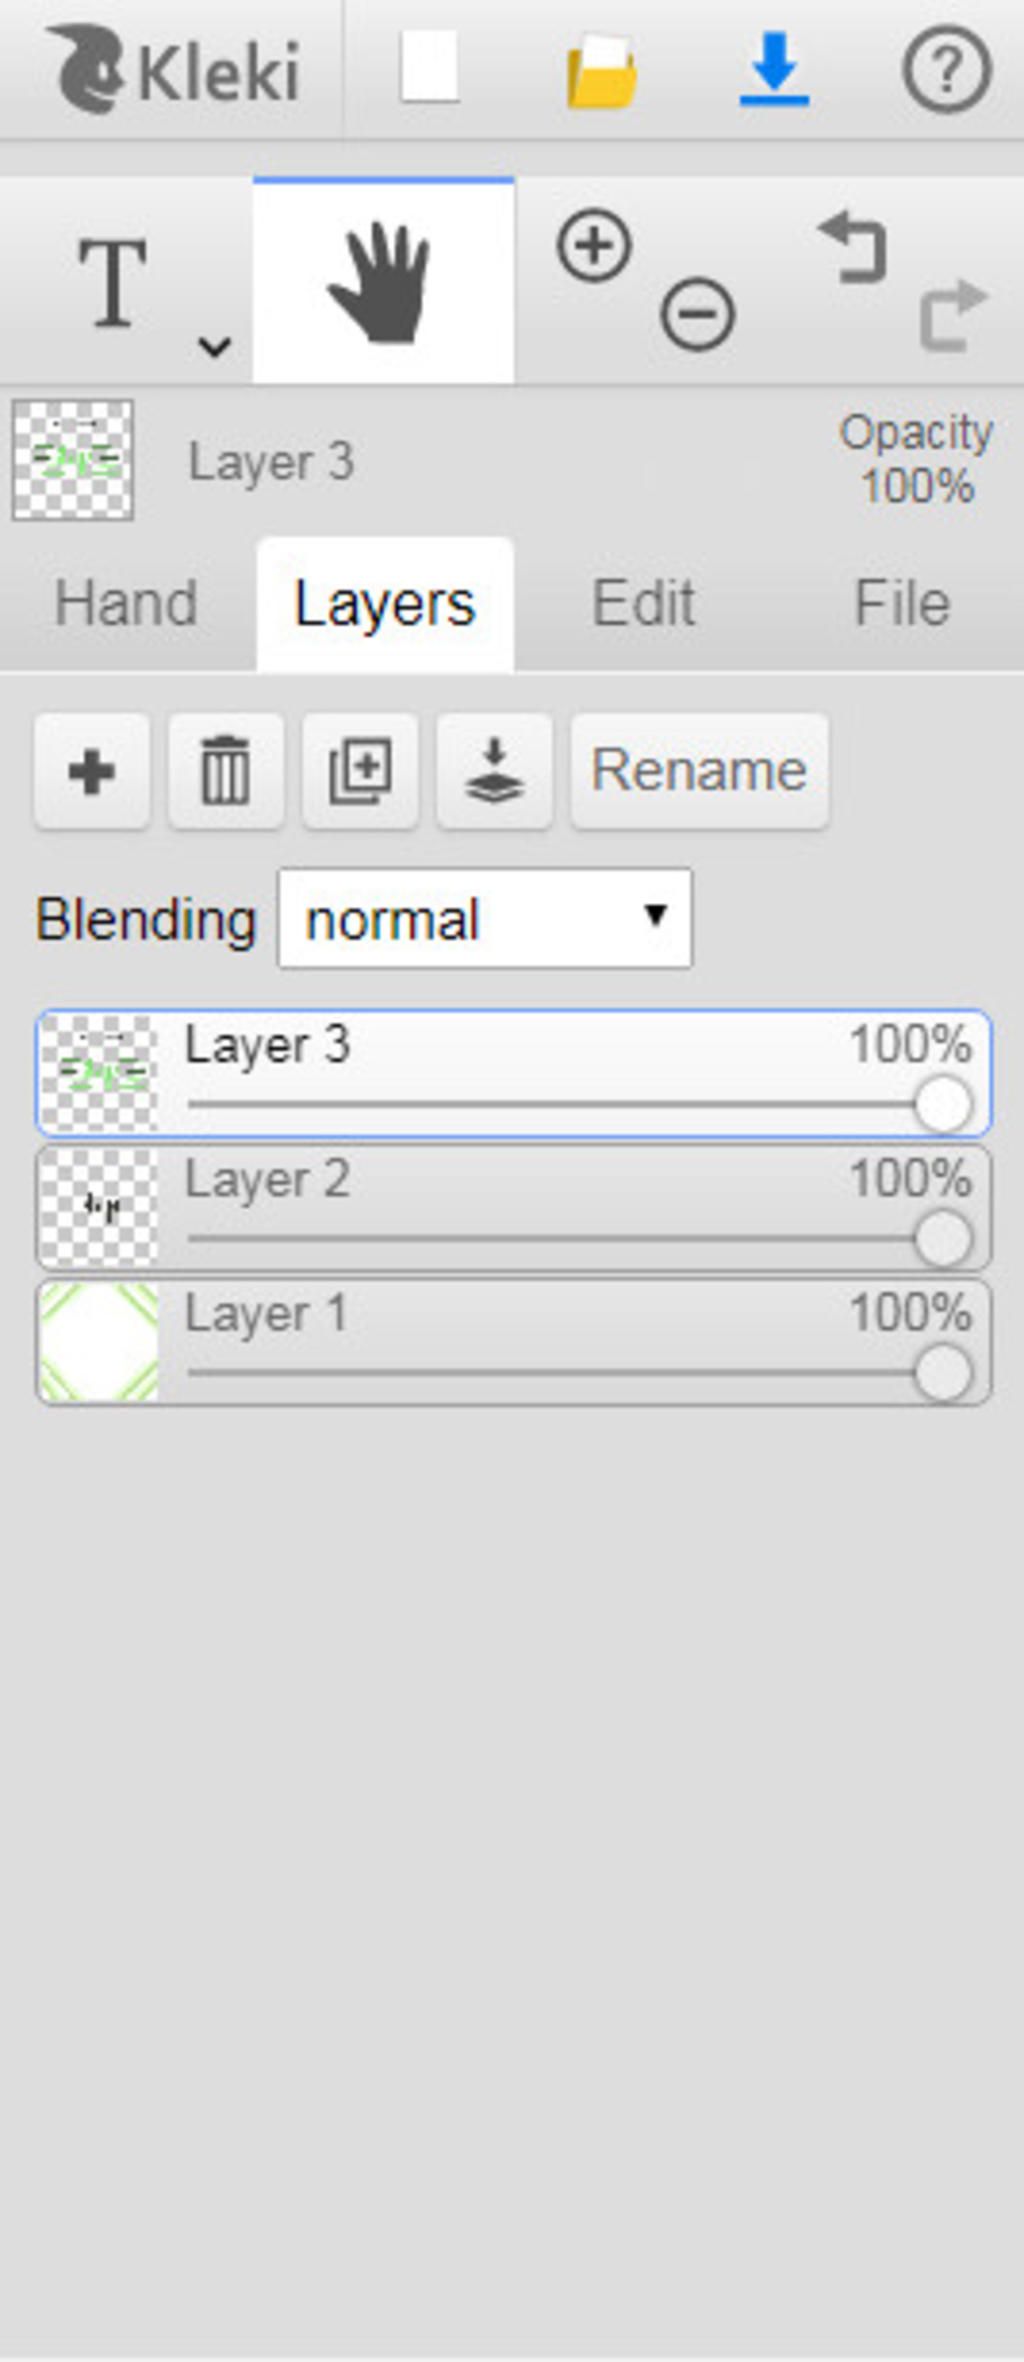Viewport: 1024px width, 2362px height.
Task: Add a new layer with plus button
Action: pos(91,771)
